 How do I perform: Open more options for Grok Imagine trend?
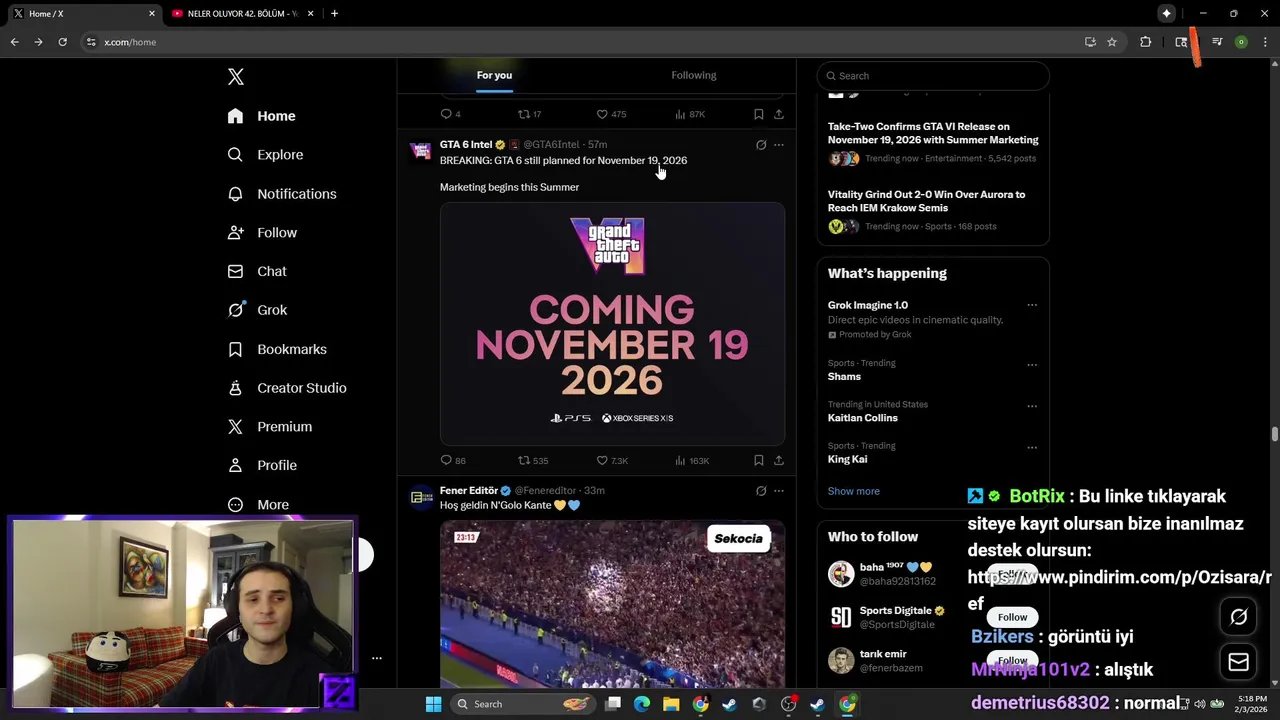point(1032,306)
